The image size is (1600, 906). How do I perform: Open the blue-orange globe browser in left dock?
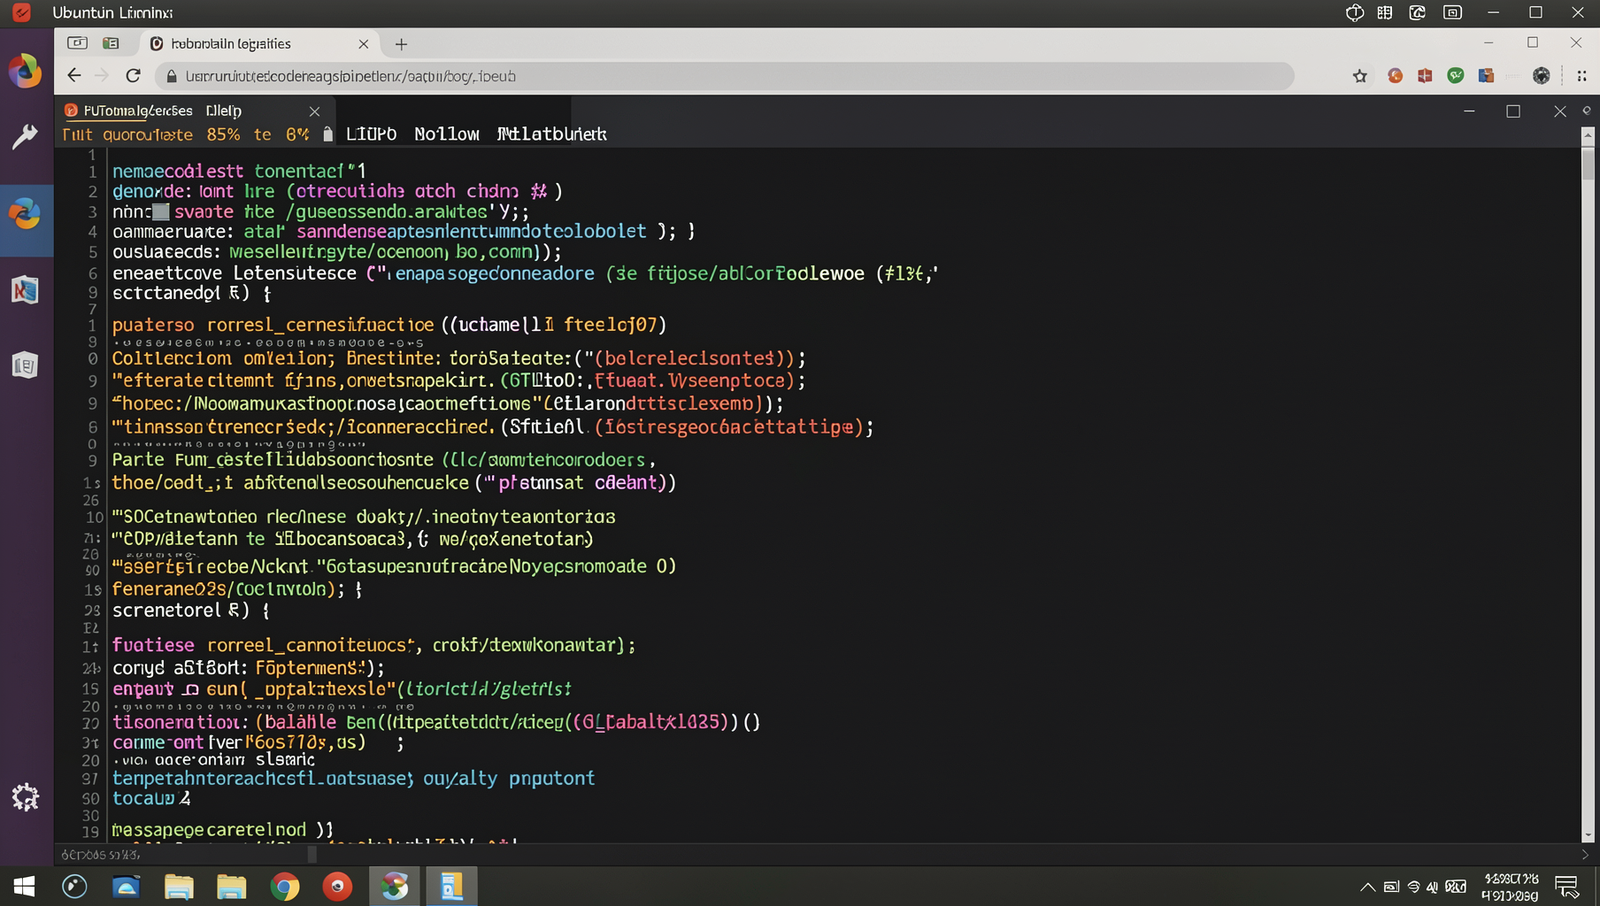pyautogui.click(x=25, y=213)
